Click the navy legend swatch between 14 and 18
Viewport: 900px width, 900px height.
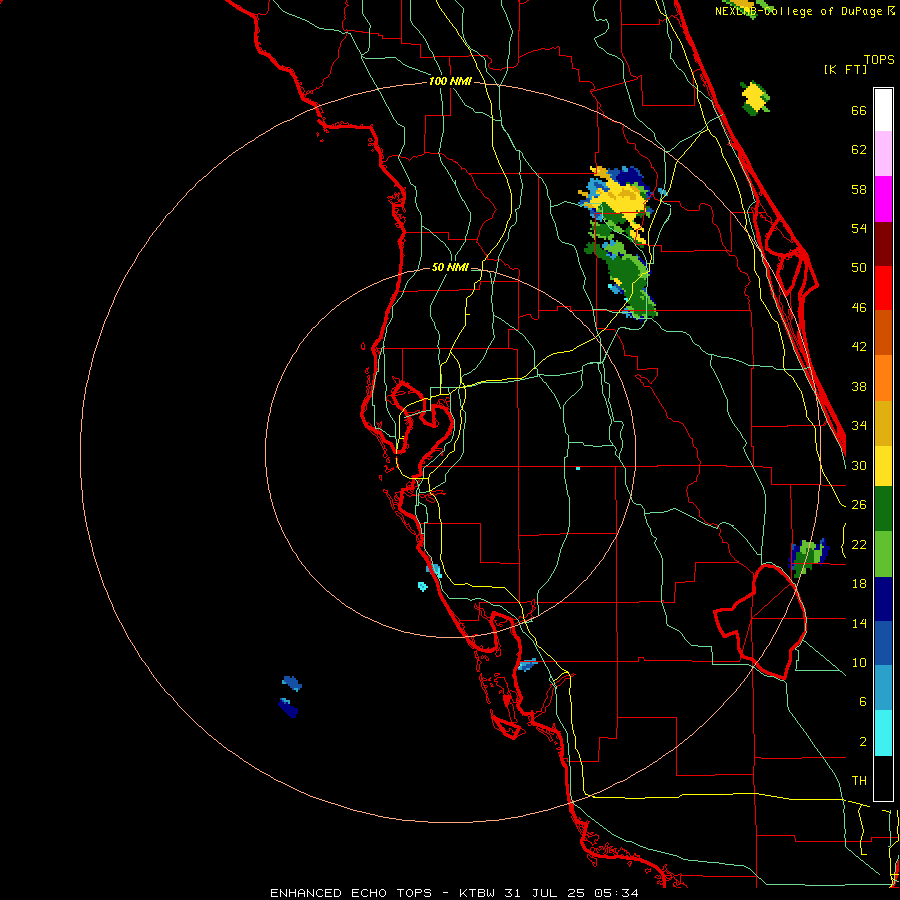coord(883,599)
